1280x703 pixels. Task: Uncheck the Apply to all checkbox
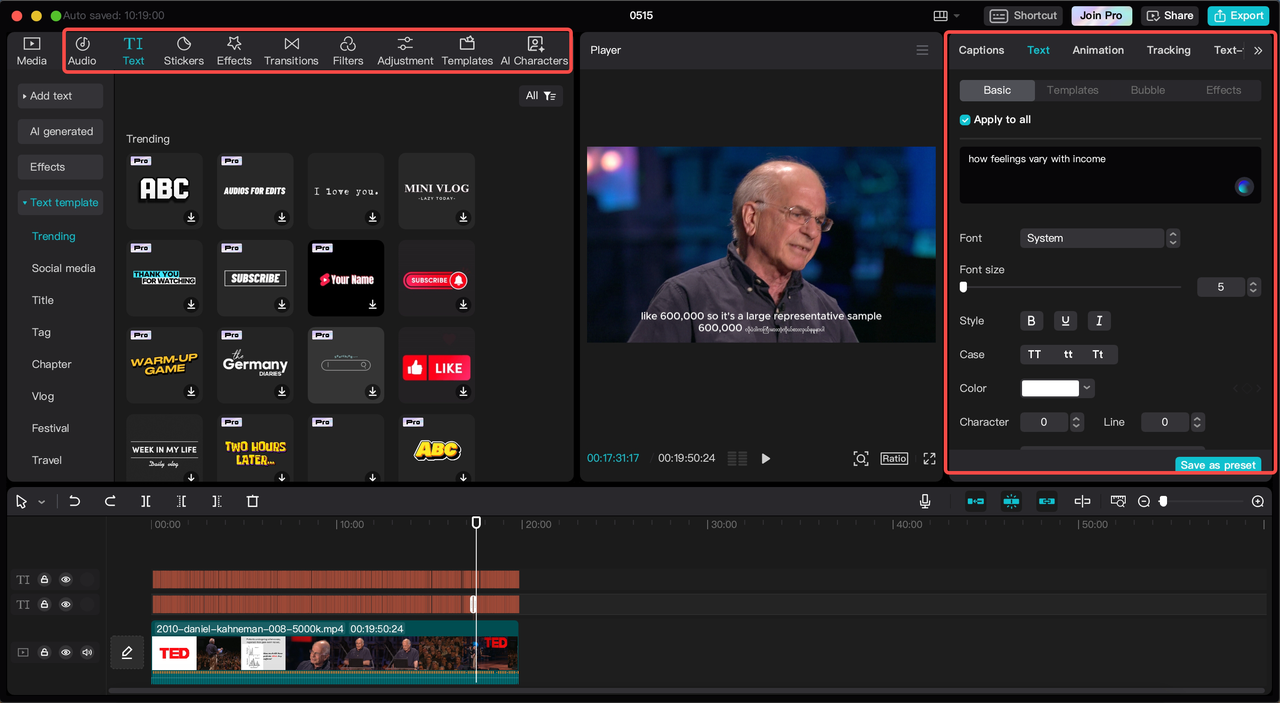click(965, 120)
